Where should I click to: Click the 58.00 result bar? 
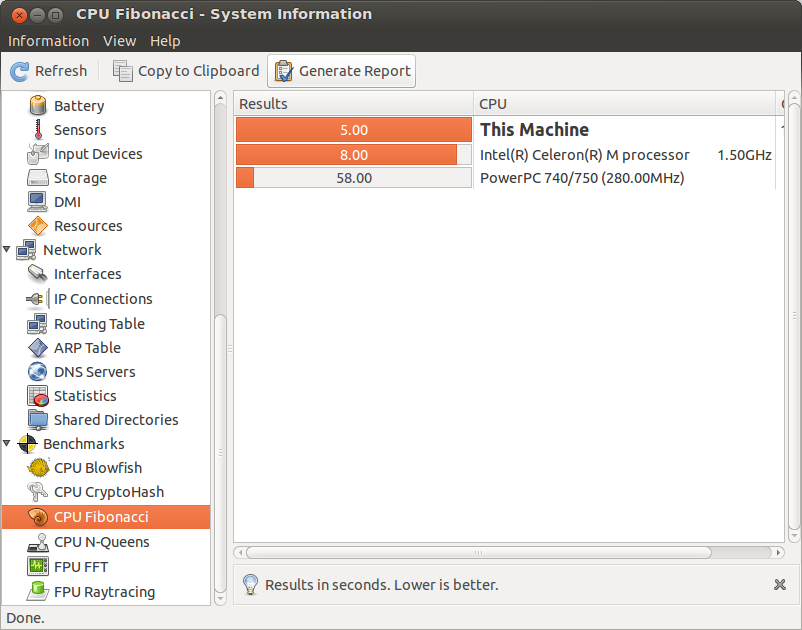(354, 178)
